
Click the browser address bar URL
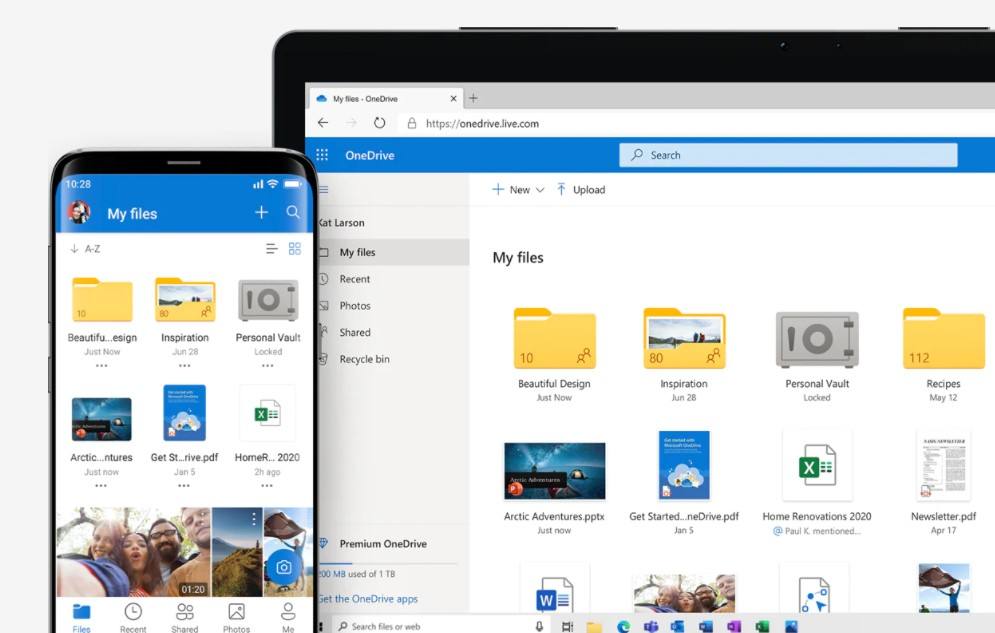point(482,124)
